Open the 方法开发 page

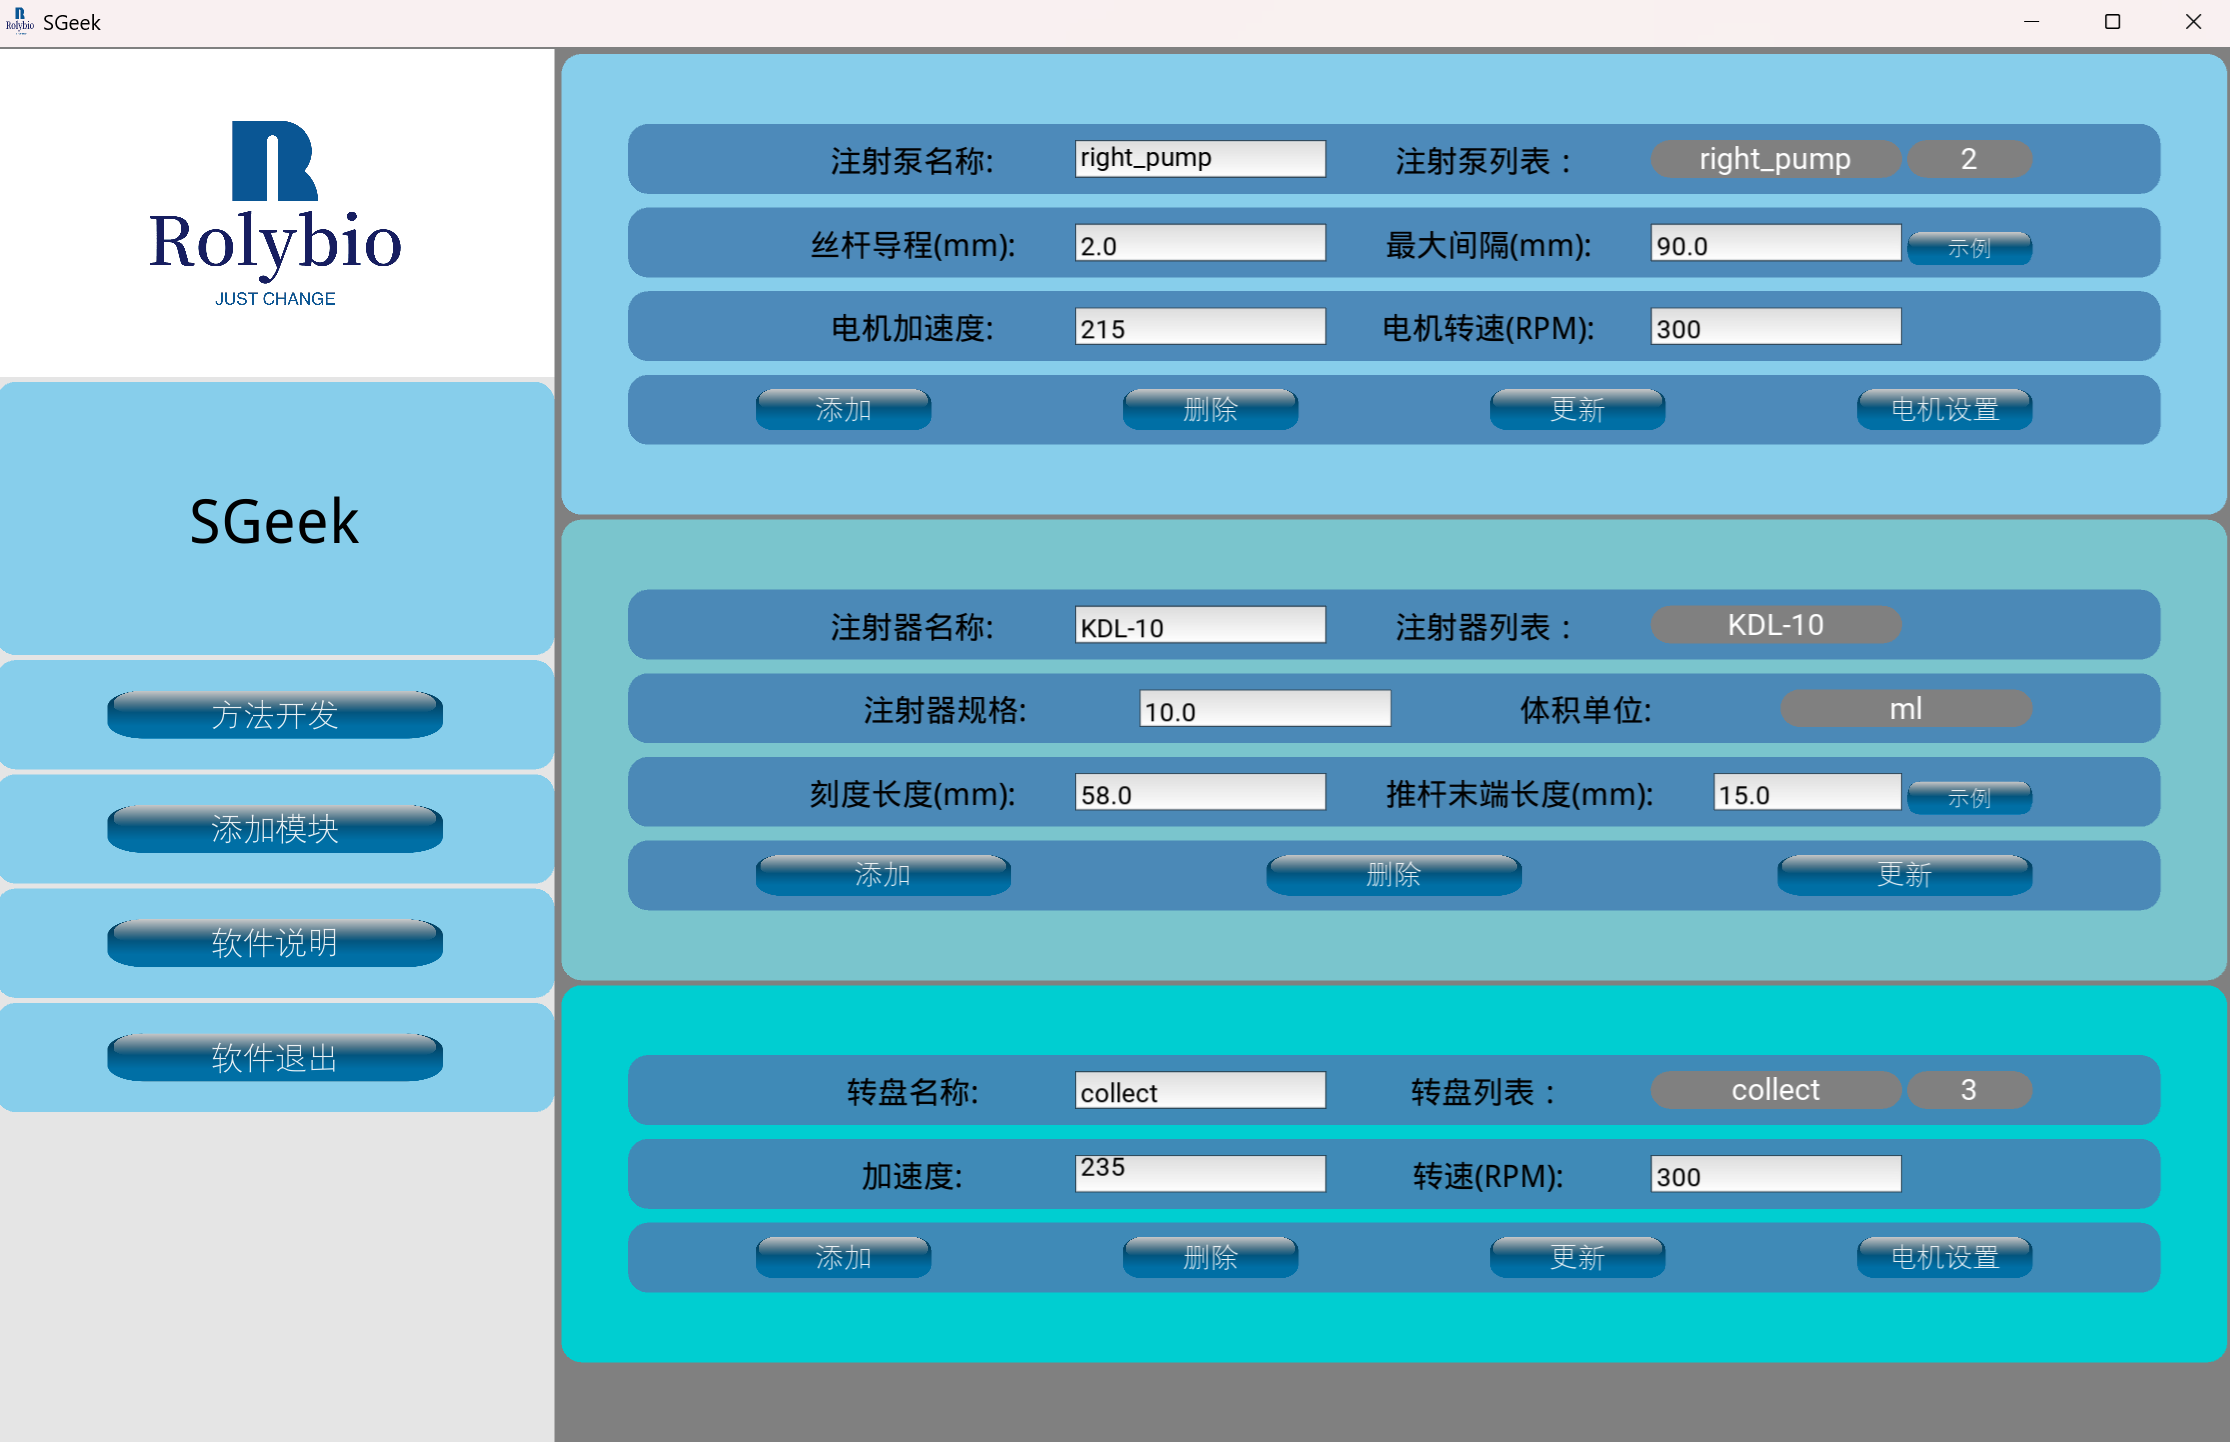[x=275, y=715]
